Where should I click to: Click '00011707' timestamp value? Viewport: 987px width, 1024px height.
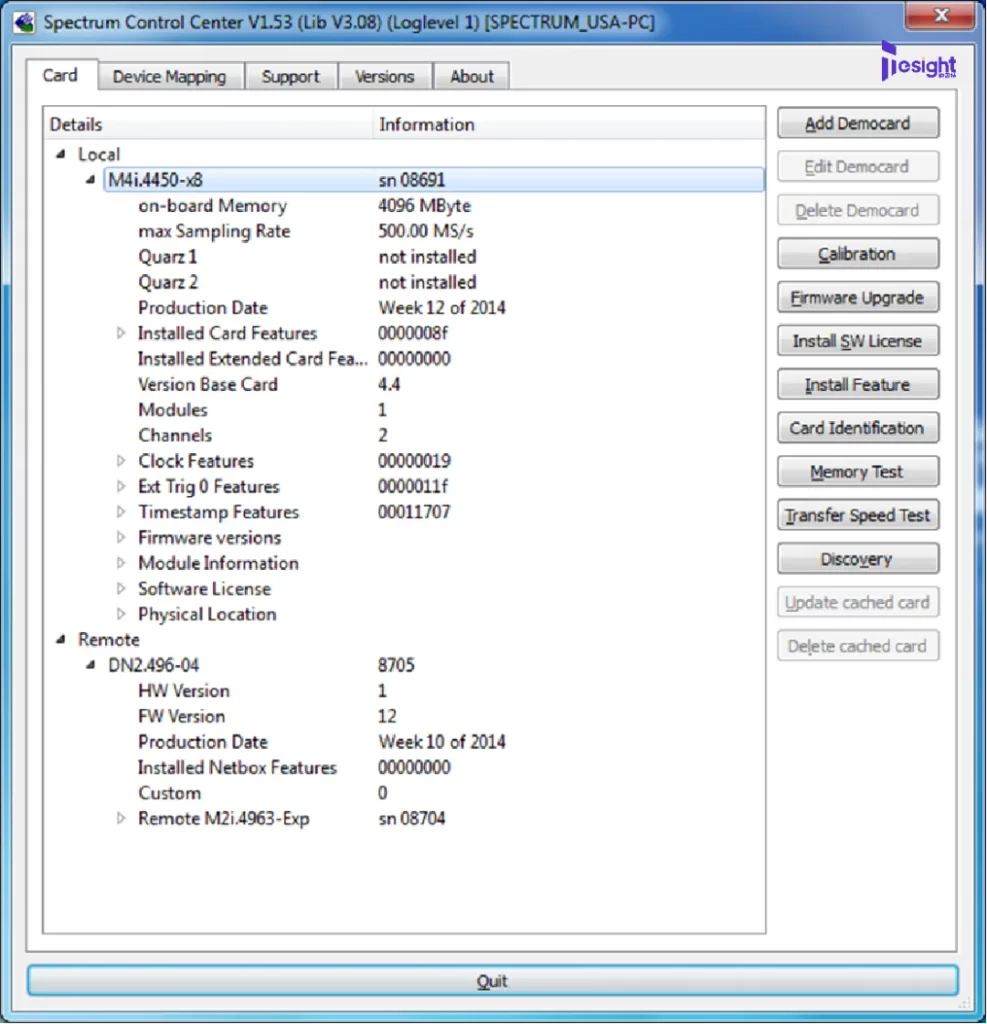tap(414, 512)
